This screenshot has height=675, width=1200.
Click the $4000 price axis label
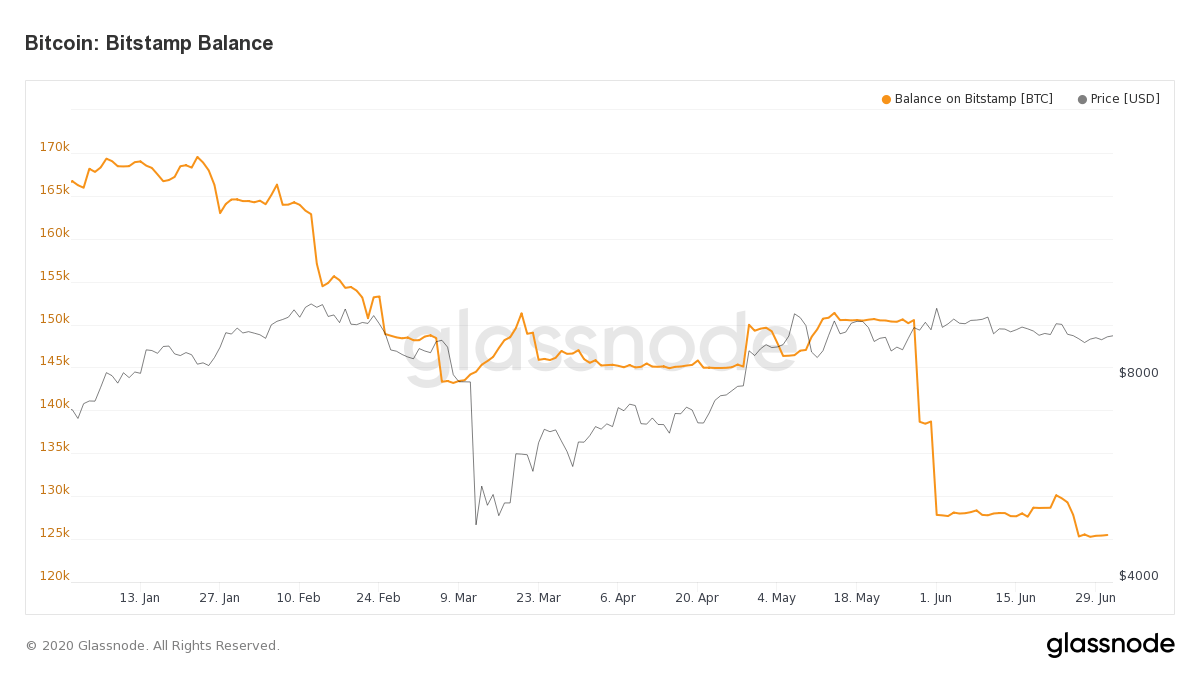(x=1138, y=576)
